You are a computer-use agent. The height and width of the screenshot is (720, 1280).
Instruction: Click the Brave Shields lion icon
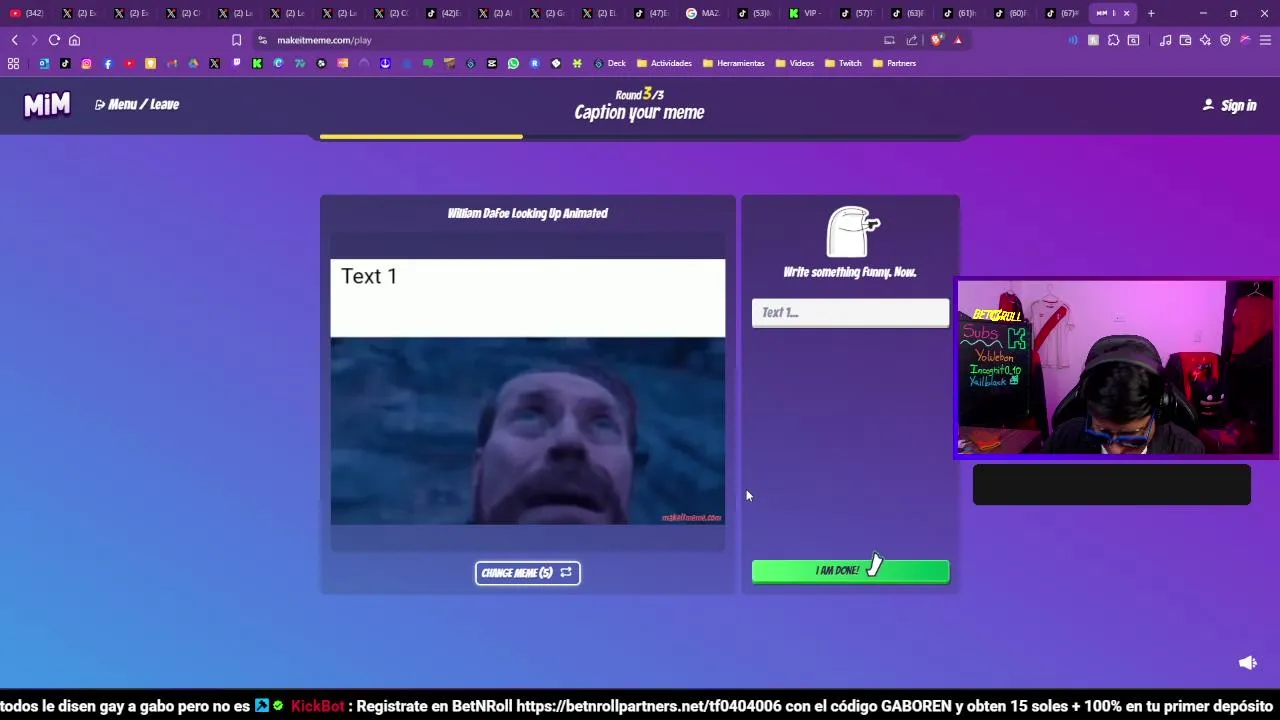[x=936, y=40]
